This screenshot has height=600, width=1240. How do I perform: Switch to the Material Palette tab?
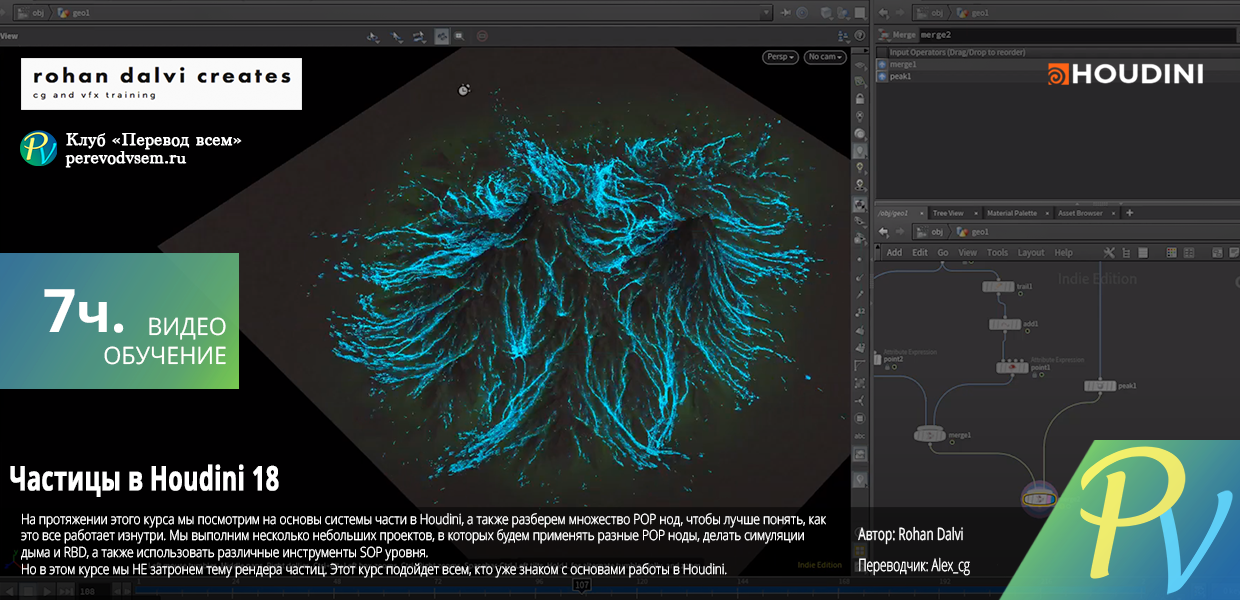(x=1012, y=213)
